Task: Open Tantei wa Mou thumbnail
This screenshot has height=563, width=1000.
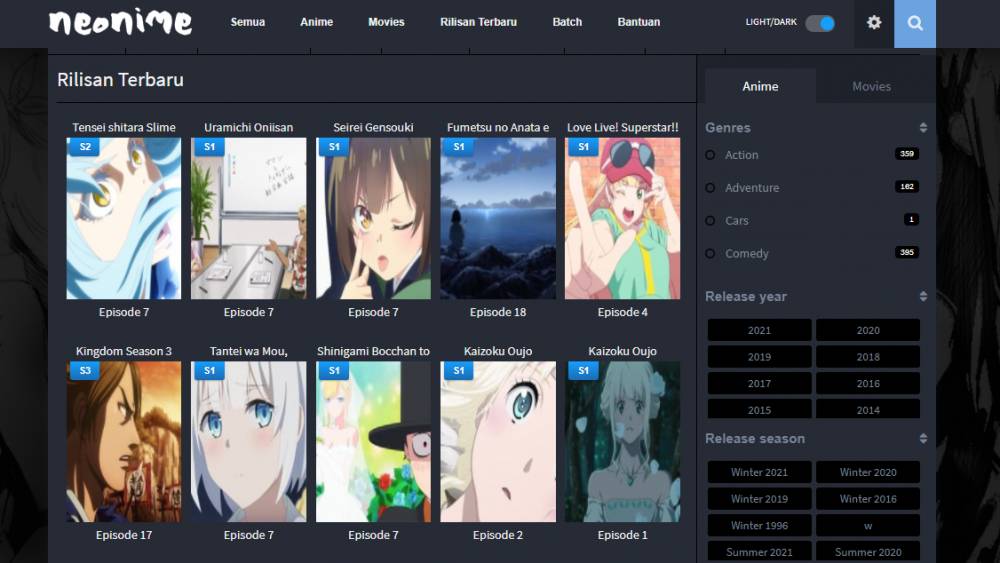Action: coord(249,442)
